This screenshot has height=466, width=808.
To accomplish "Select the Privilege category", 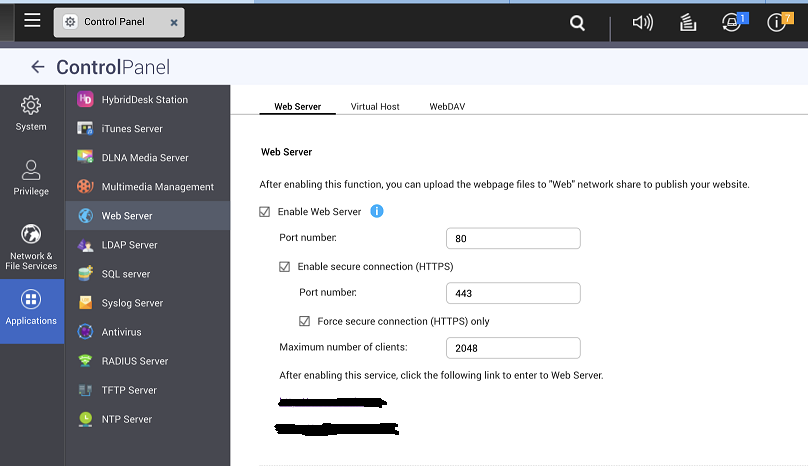I will tap(31, 177).
